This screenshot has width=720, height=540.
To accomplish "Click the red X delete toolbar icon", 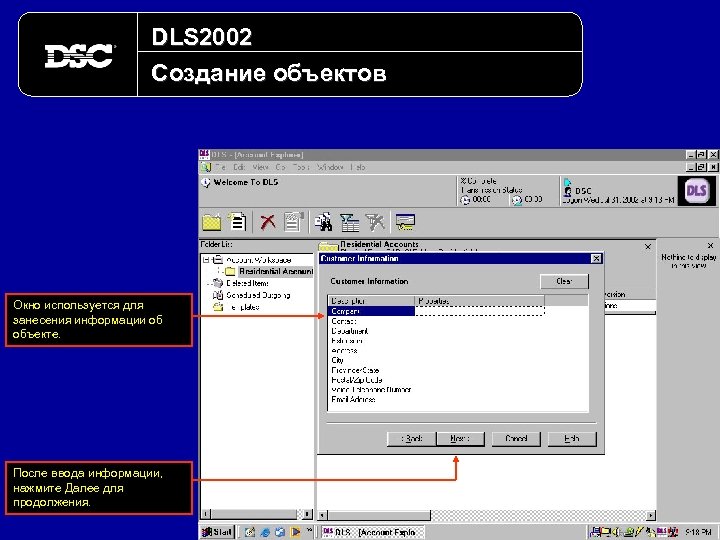I will 268,222.
